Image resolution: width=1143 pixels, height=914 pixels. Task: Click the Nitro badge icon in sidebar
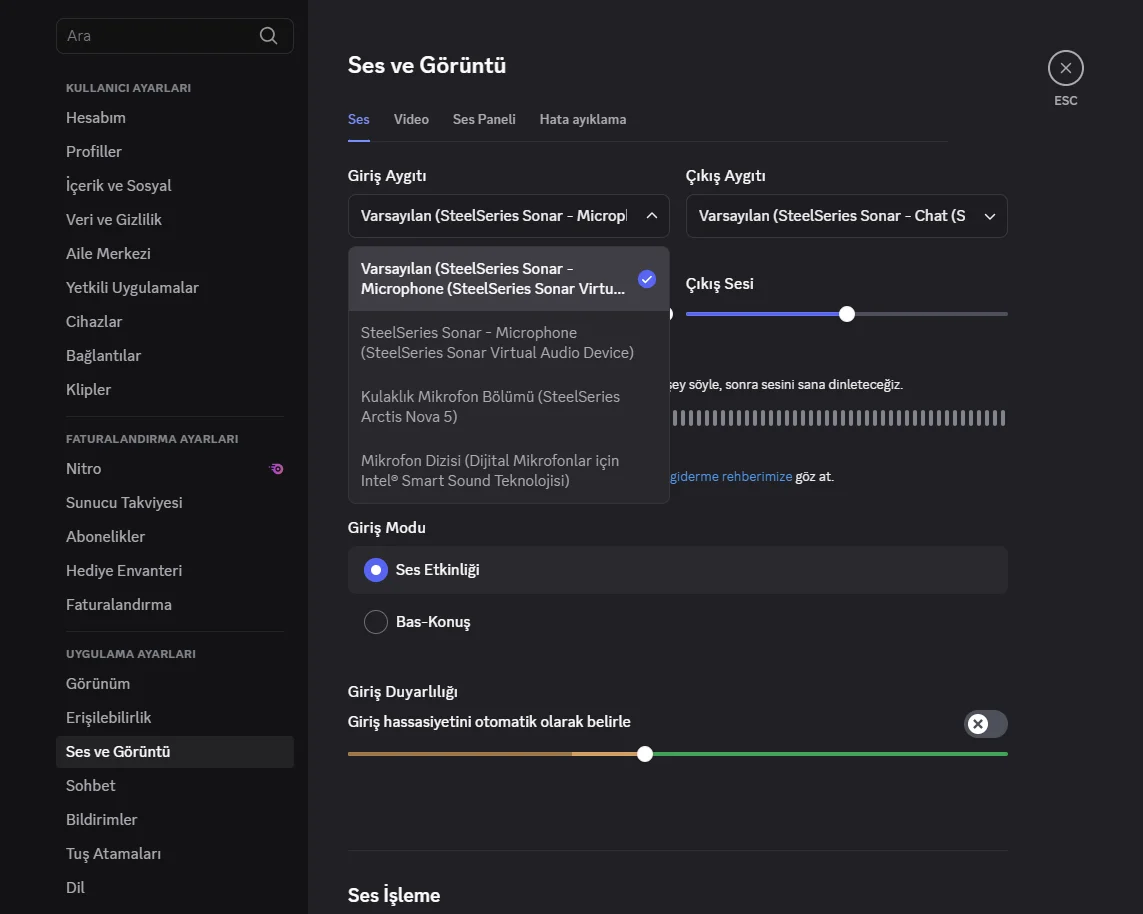click(277, 468)
